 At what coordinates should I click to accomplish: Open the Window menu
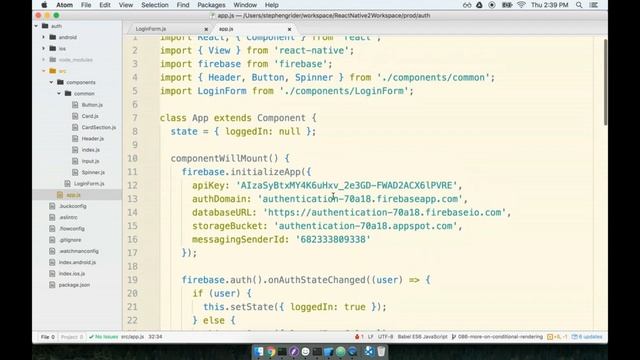coord(245,5)
